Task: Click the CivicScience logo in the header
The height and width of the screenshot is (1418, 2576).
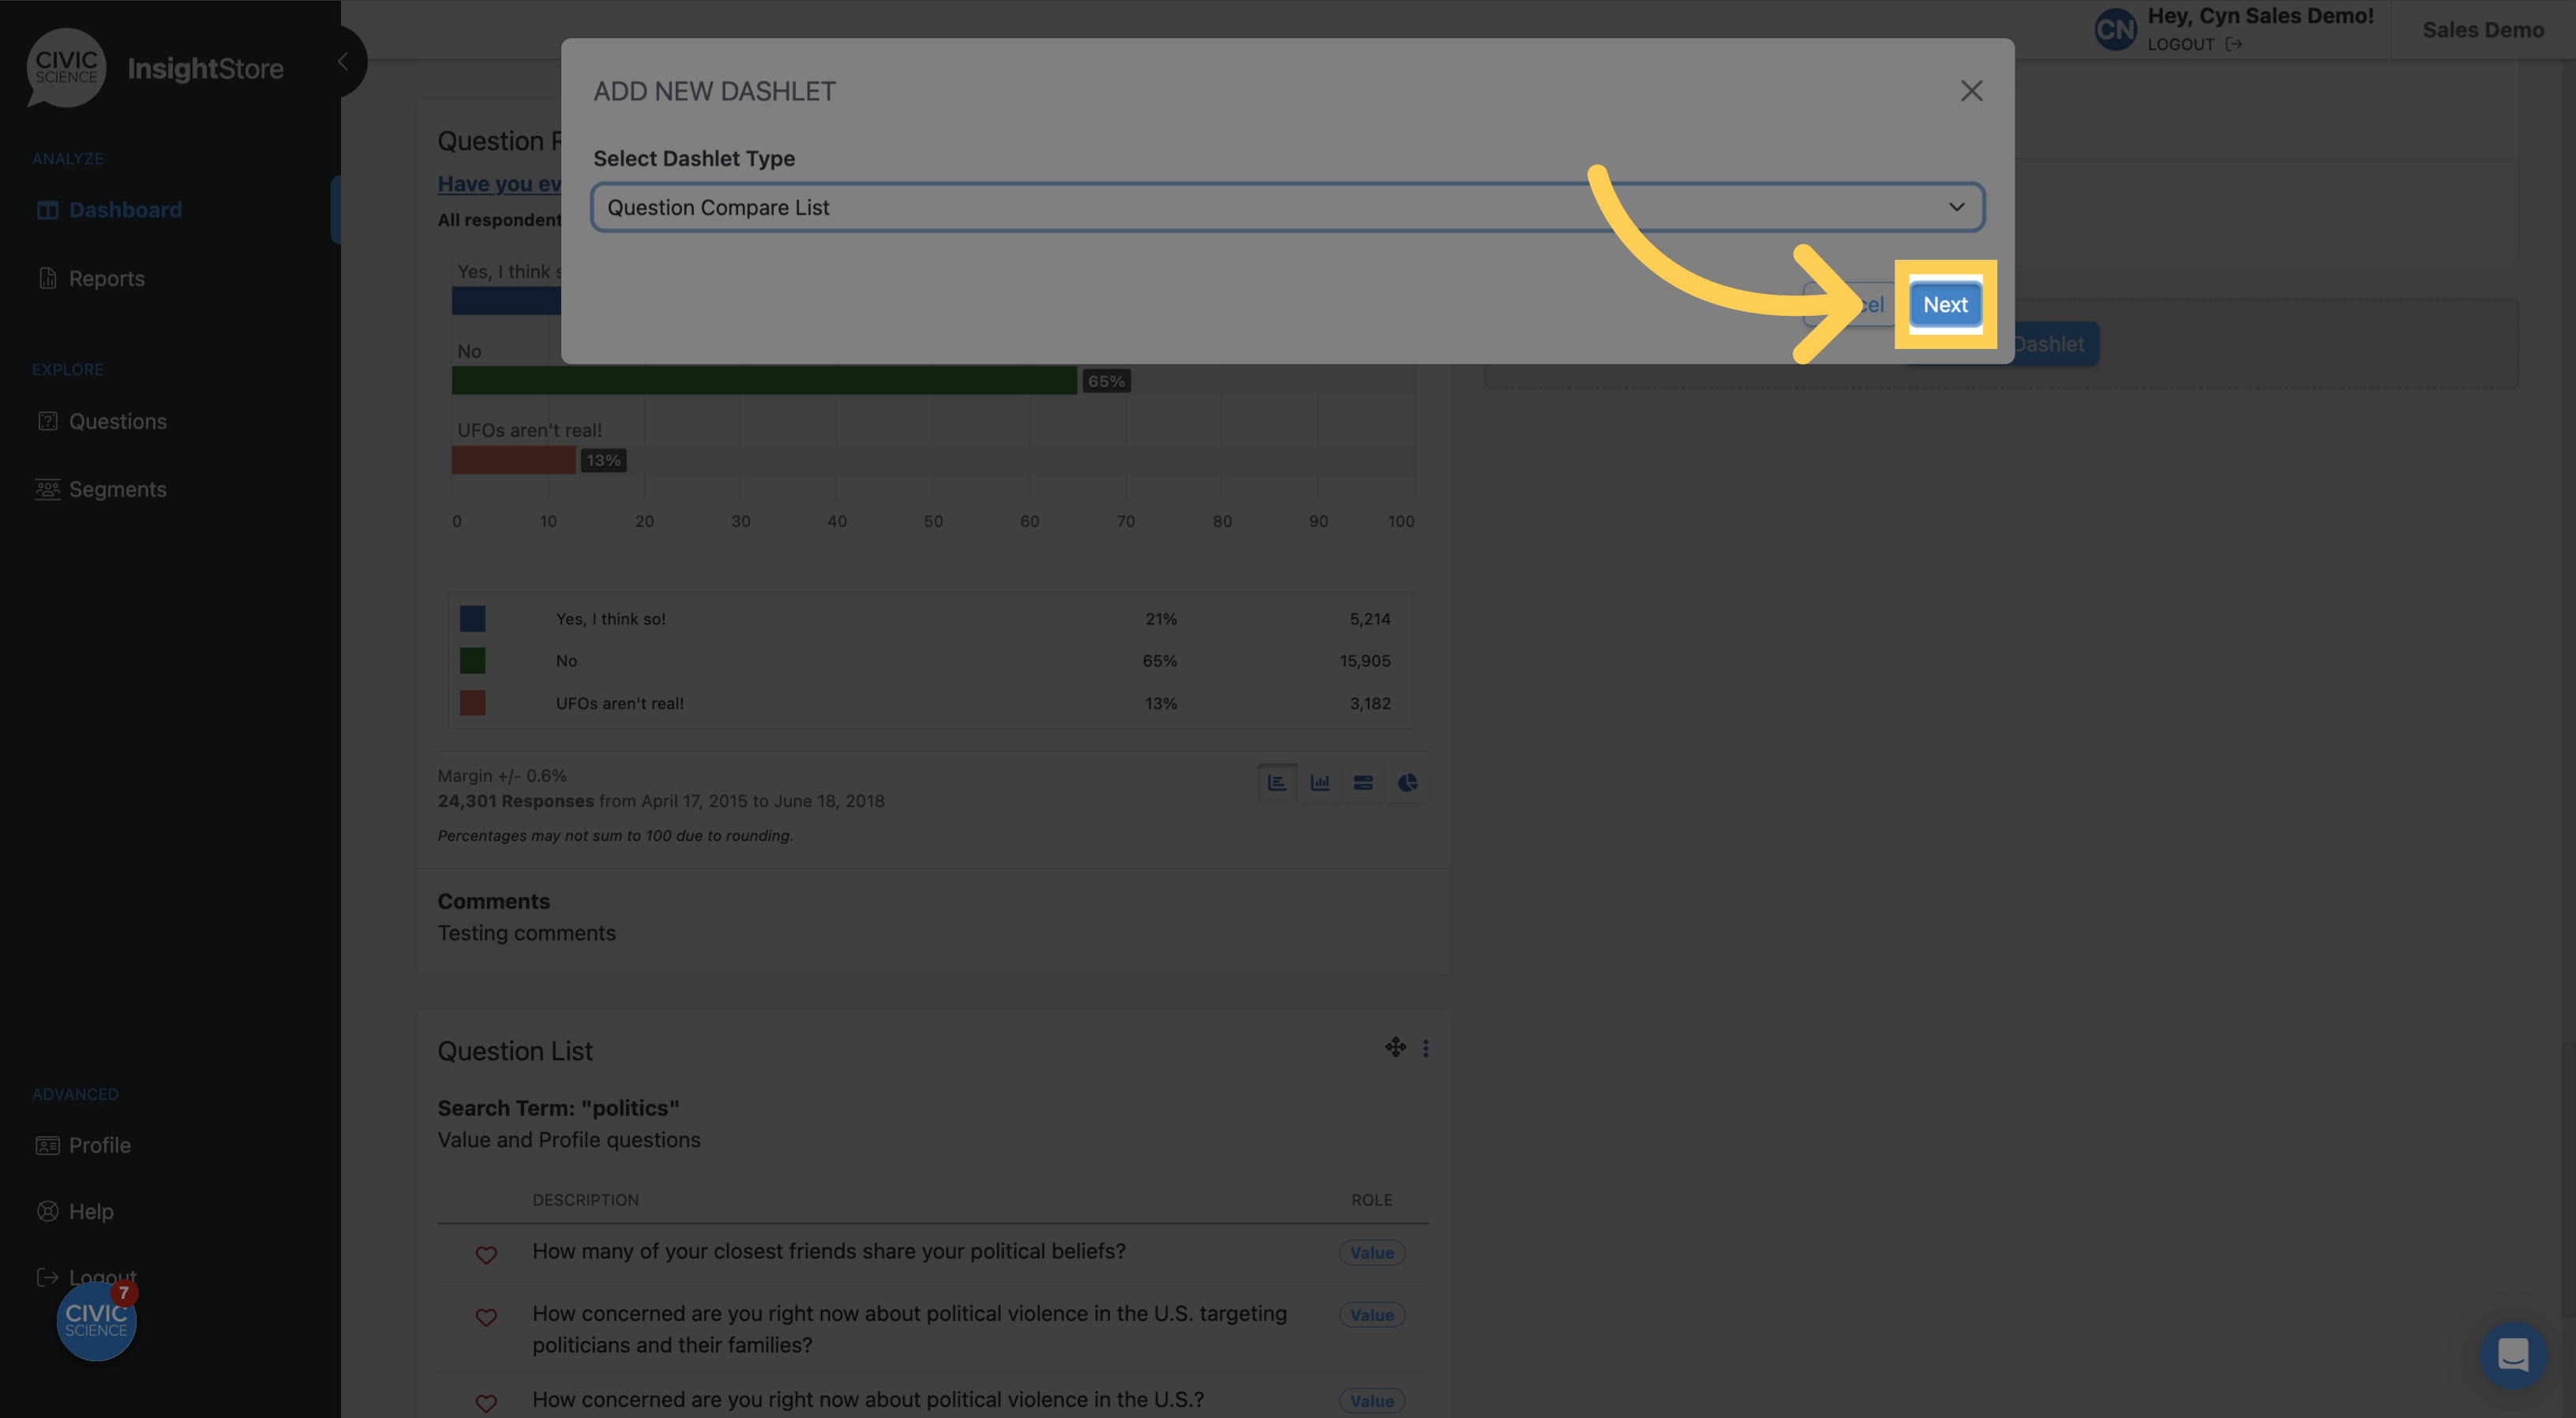Action: coord(66,68)
